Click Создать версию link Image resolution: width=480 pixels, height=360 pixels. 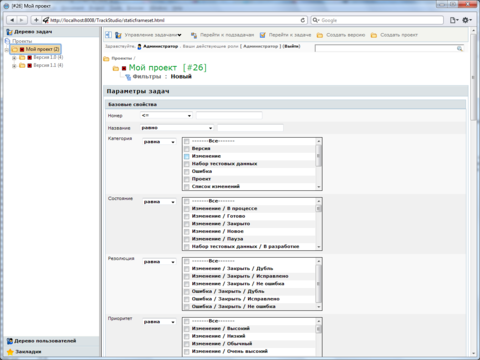pos(345,35)
